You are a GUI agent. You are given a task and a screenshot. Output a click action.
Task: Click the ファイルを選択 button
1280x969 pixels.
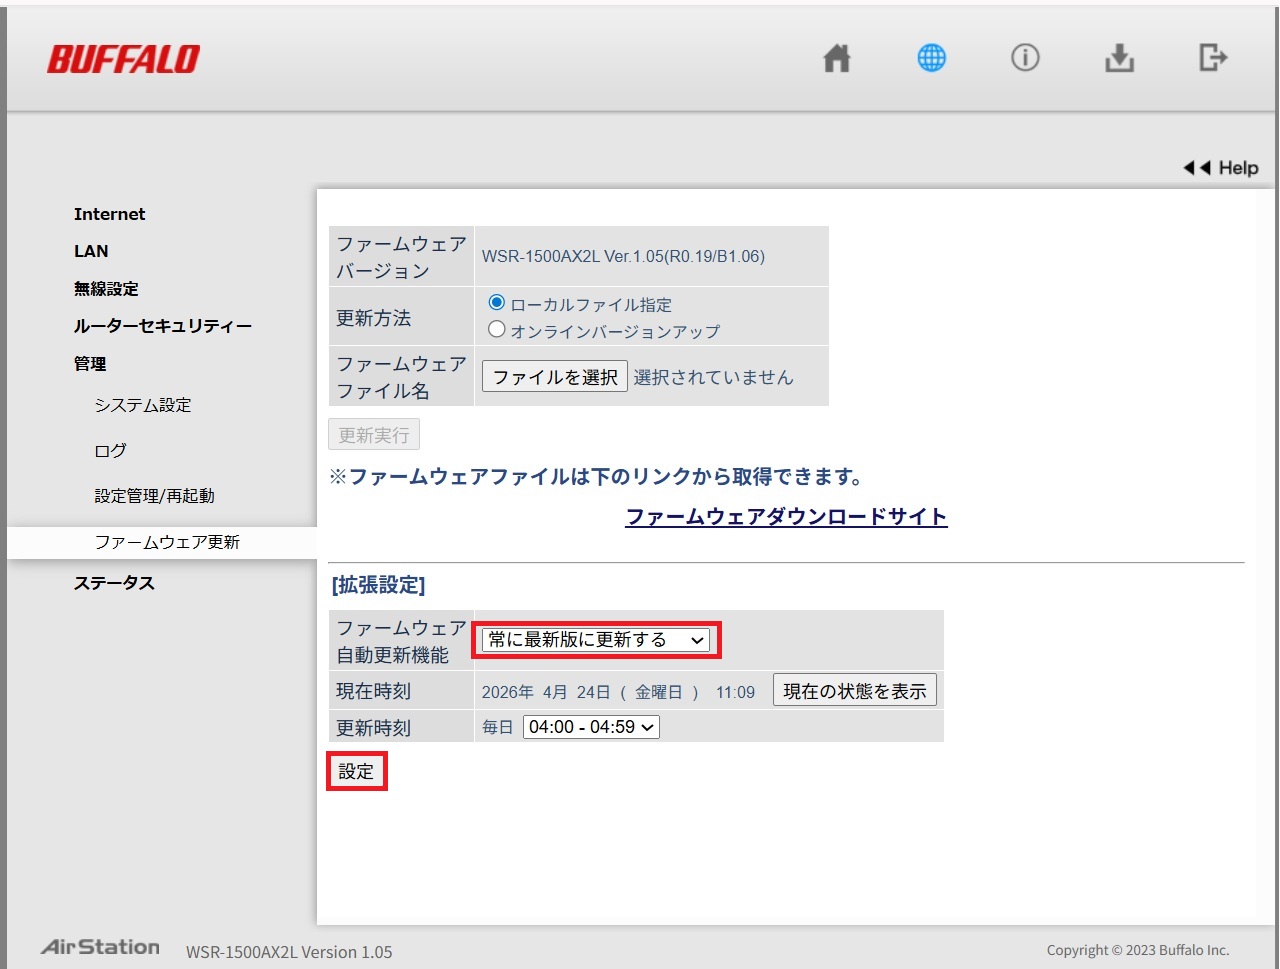pyautogui.click(x=555, y=377)
